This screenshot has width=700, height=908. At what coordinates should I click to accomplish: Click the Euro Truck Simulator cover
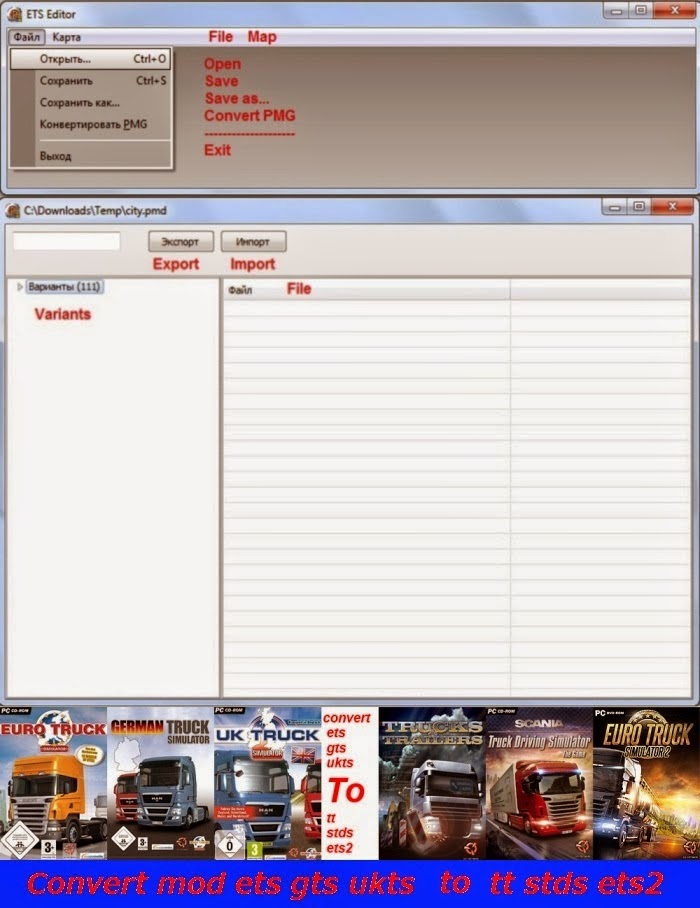(x=53, y=783)
